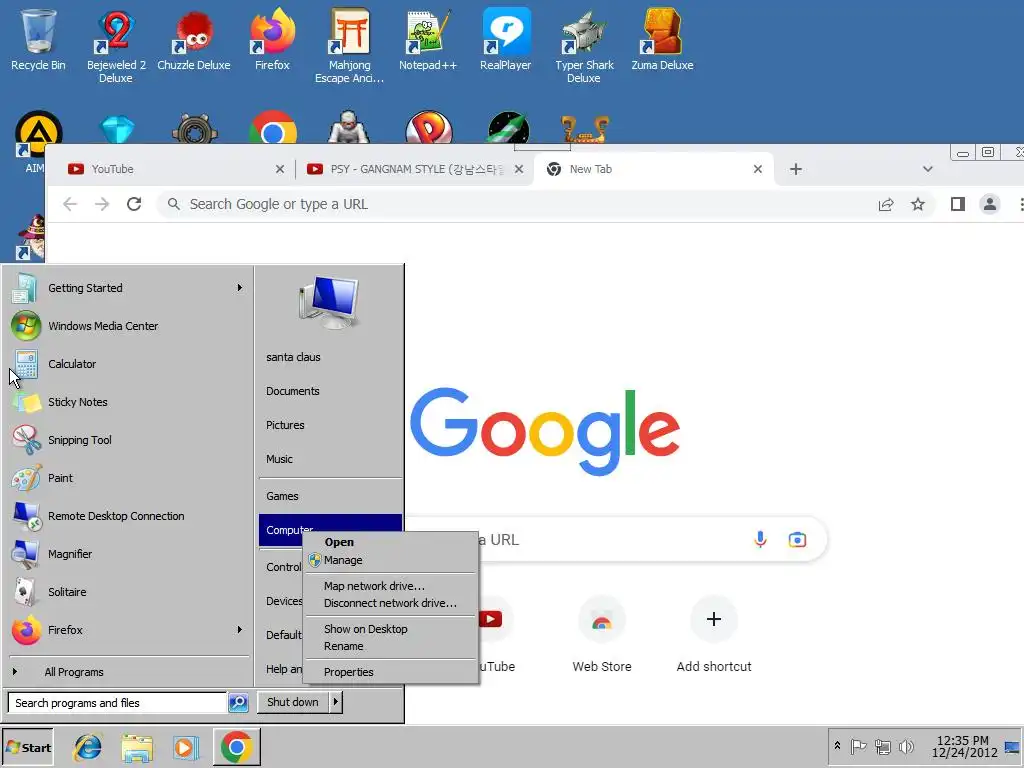Image resolution: width=1024 pixels, height=768 pixels.
Task: Click the search magnifier button in Start menu
Action: tap(238, 703)
